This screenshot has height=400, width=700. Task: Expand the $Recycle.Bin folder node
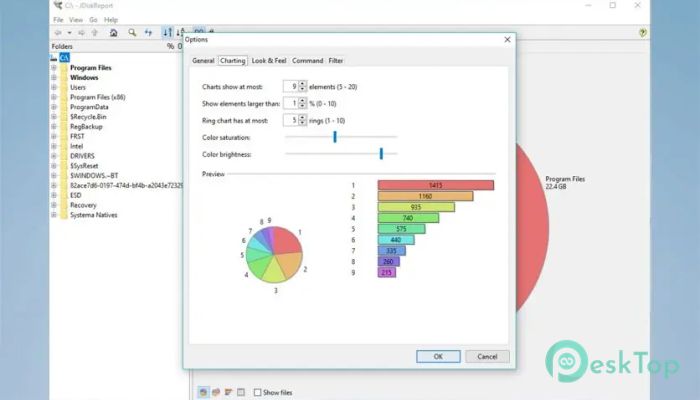[54, 117]
